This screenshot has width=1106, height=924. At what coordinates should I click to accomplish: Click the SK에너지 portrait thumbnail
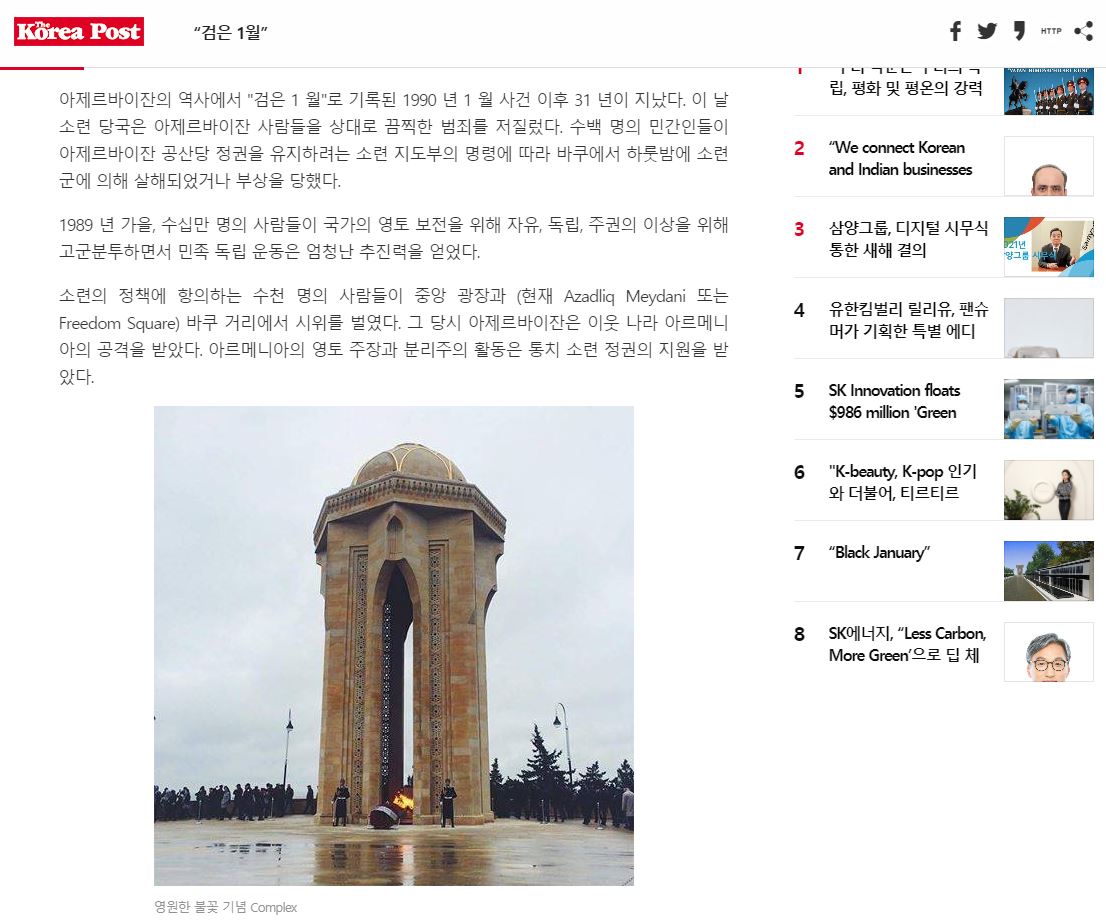click(x=1049, y=652)
